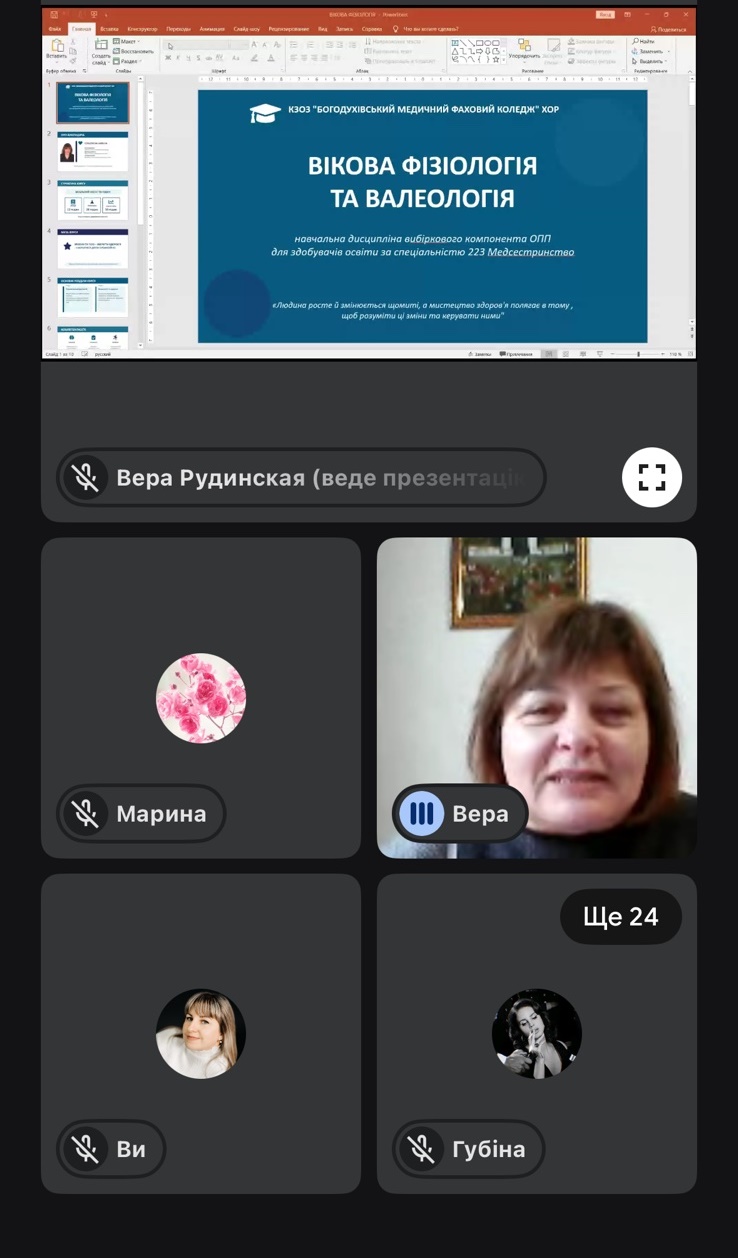Select slide 1 thumbnail in the slide panel

coord(92,102)
